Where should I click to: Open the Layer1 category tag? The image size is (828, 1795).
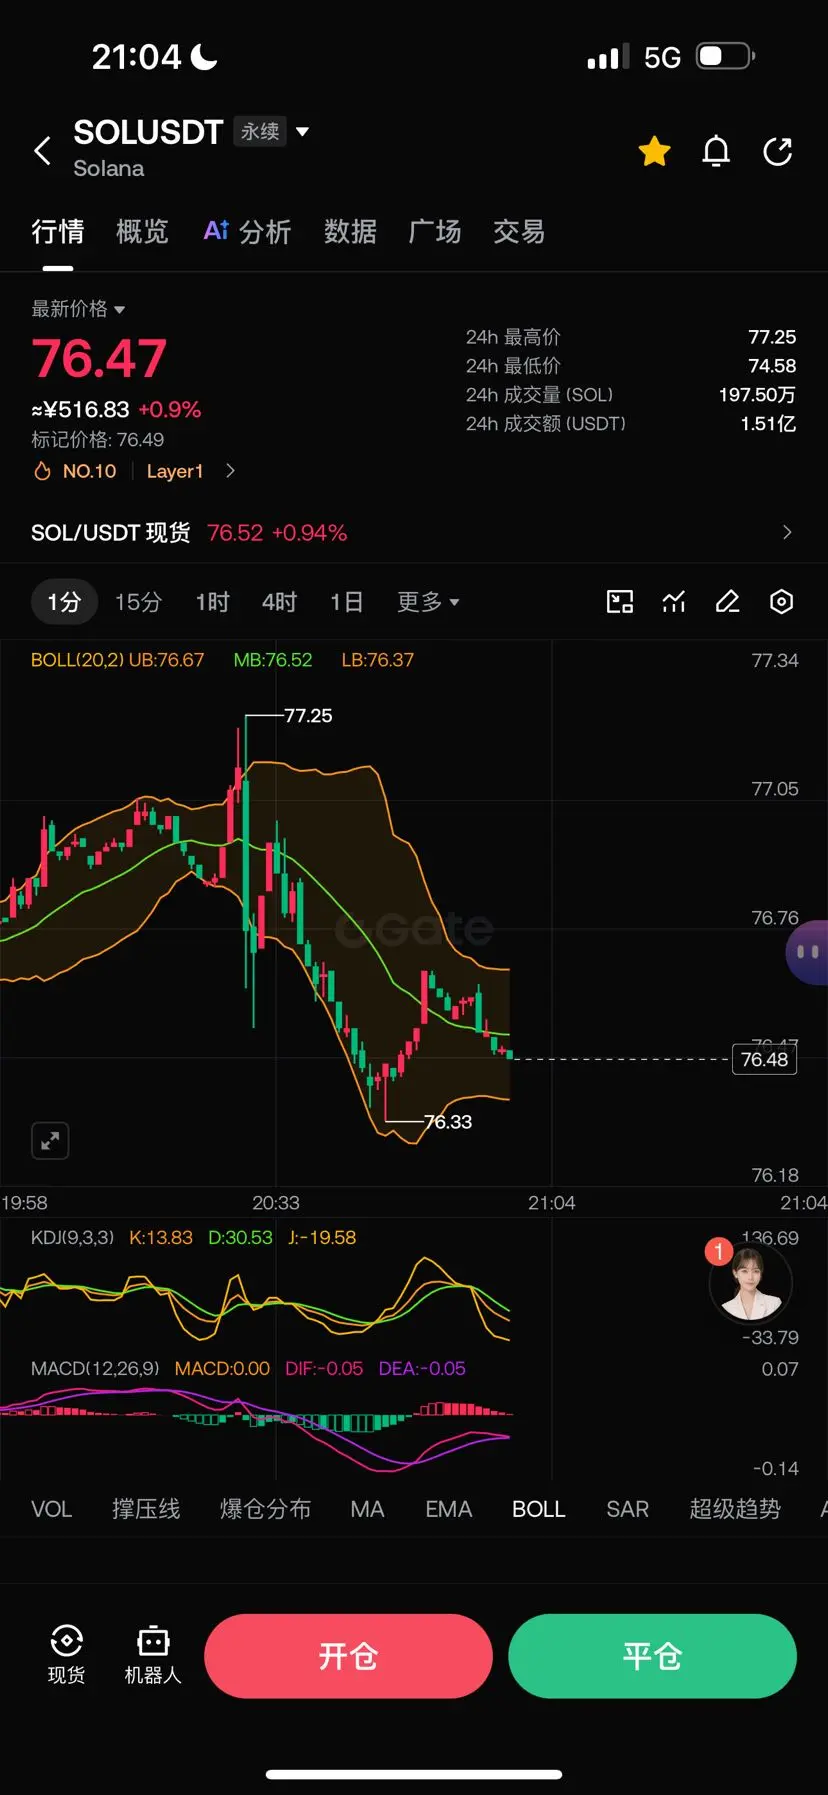pyautogui.click(x=174, y=471)
